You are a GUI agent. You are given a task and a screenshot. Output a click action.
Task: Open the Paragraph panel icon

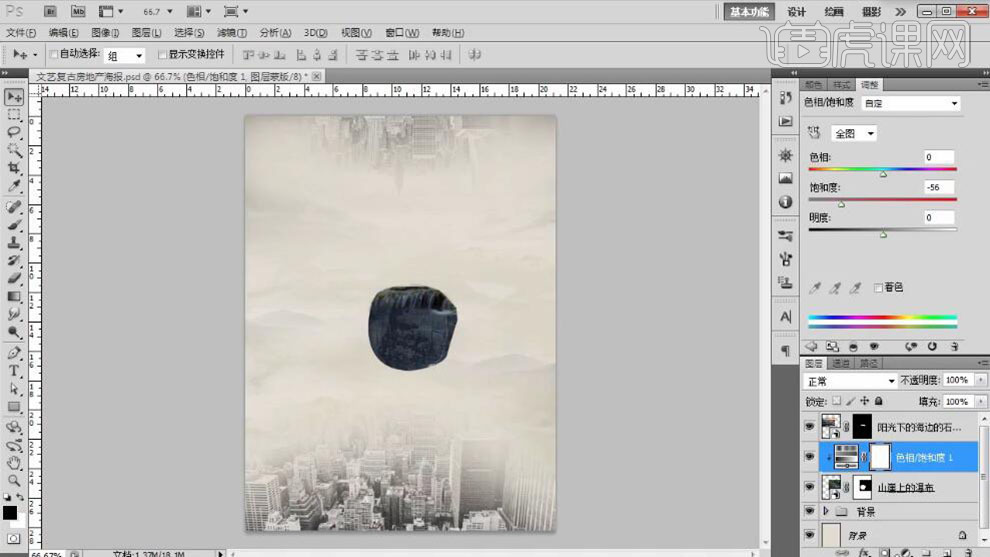click(x=785, y=350)
